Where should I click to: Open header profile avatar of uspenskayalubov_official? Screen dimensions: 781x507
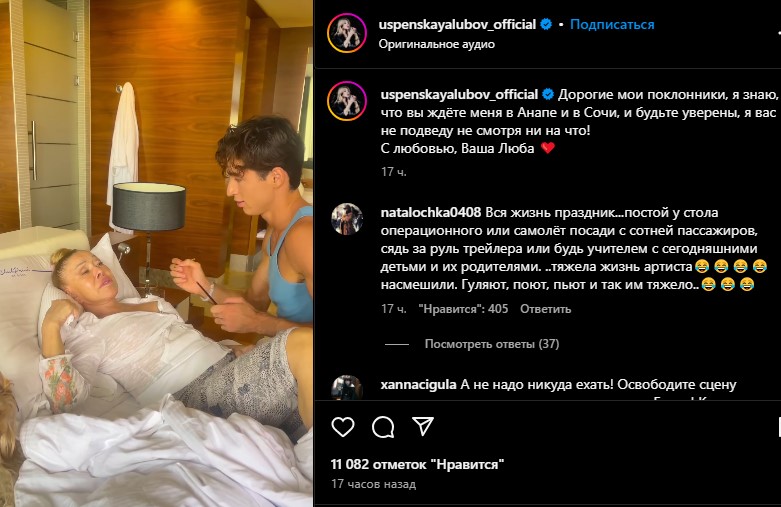click(x=347, y=33)
